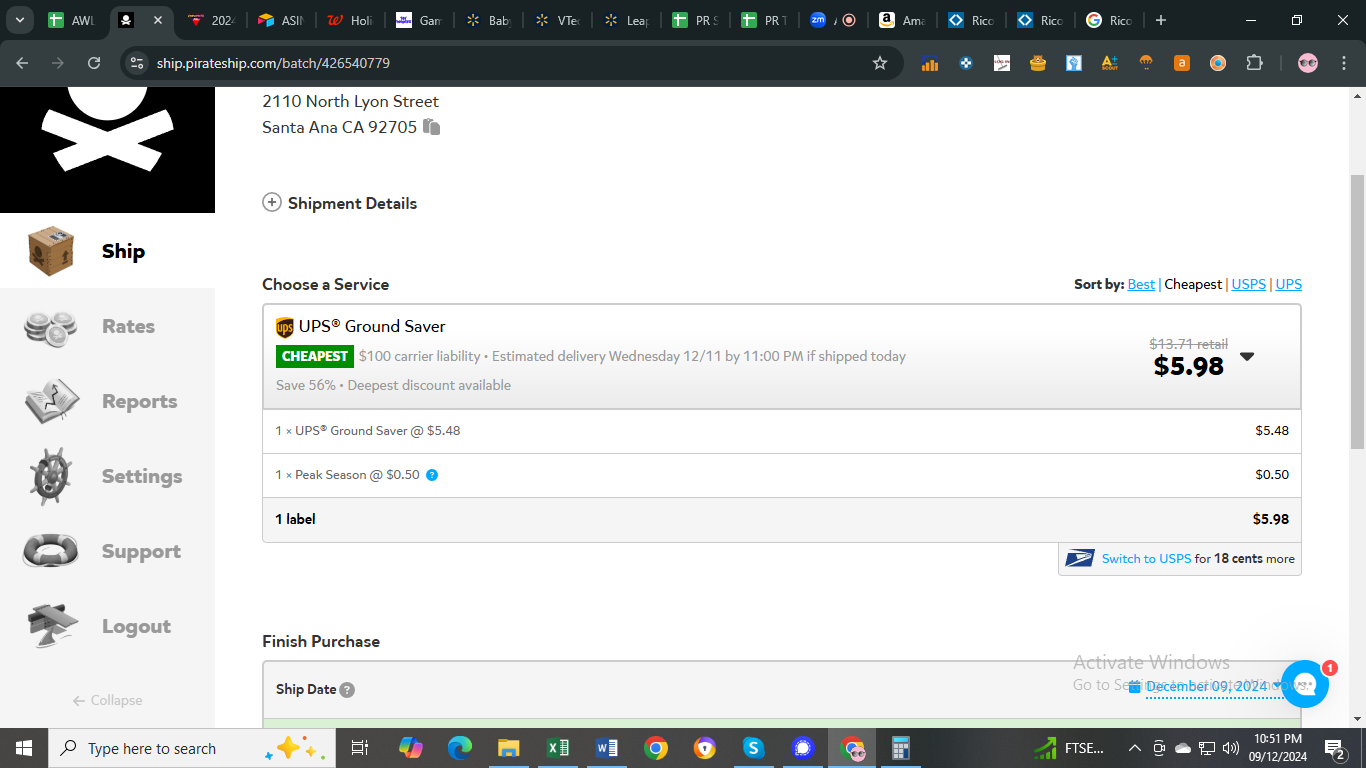Switch to the Google tab
The image size is (1366, 768).
click(1110, 20)
